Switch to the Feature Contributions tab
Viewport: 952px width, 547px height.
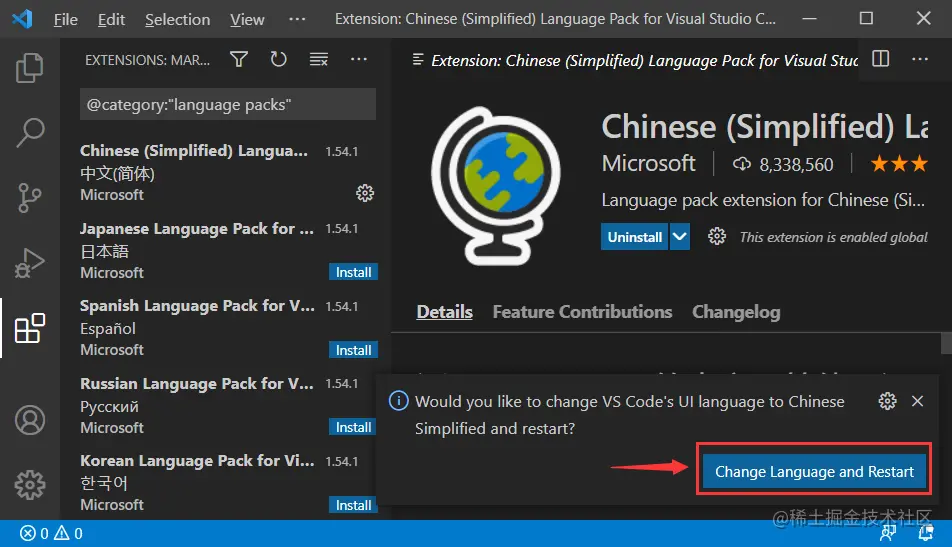582,311
